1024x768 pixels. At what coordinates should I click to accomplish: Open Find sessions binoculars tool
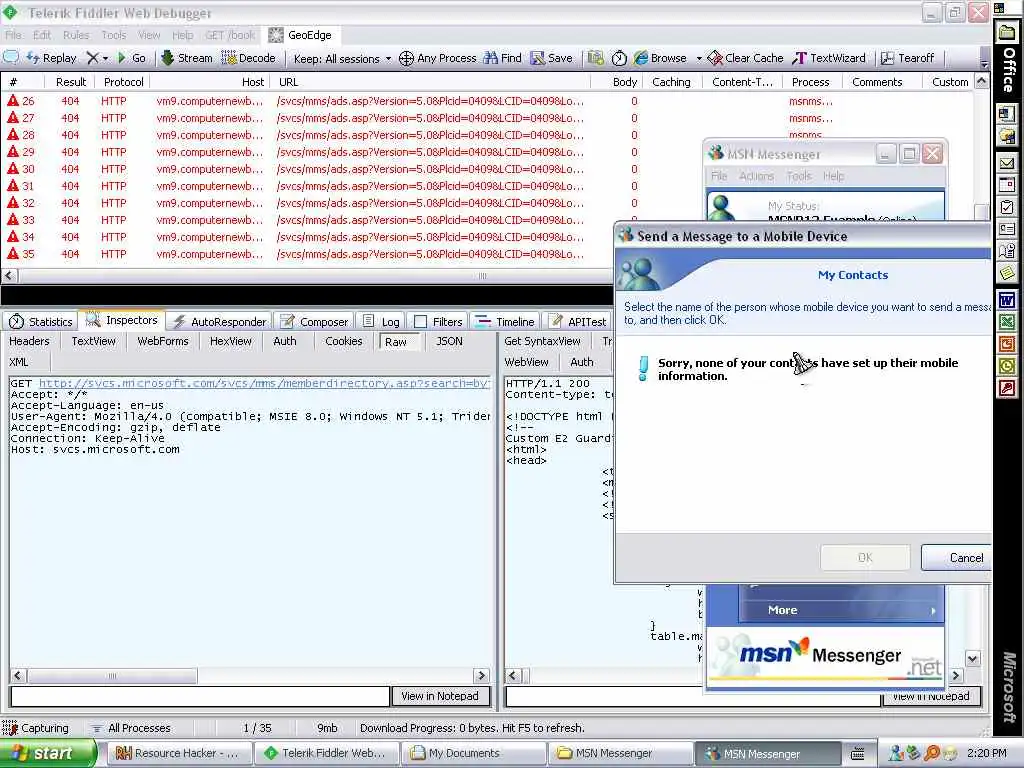click(x=502, y=58)
